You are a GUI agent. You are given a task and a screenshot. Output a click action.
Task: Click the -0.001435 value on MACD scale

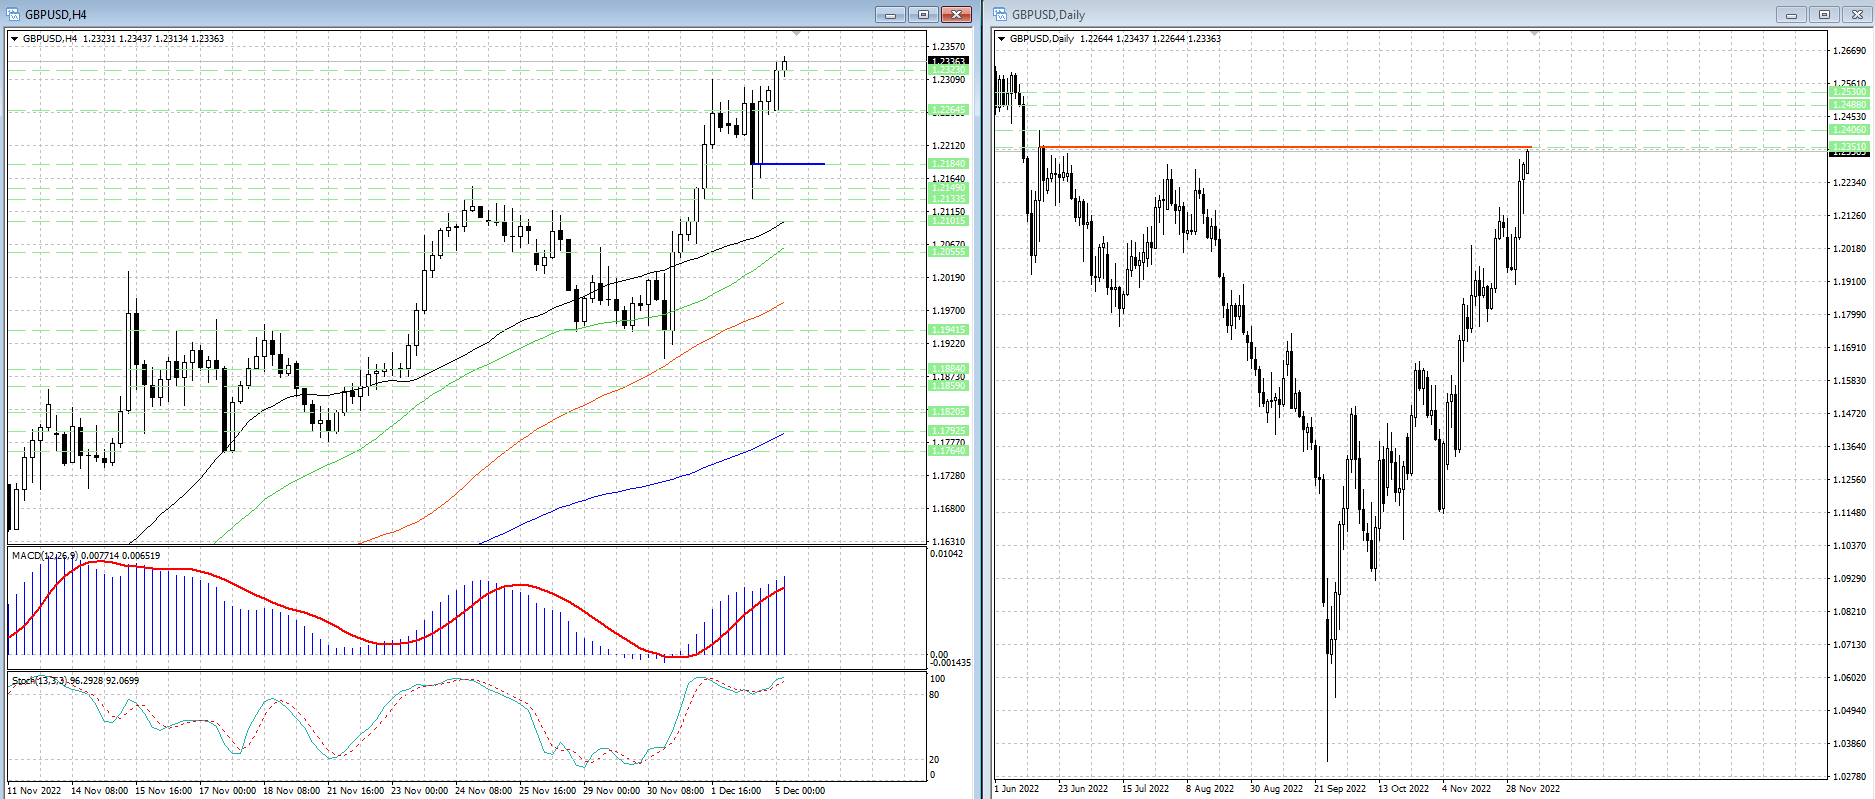(x=950, y=663)
